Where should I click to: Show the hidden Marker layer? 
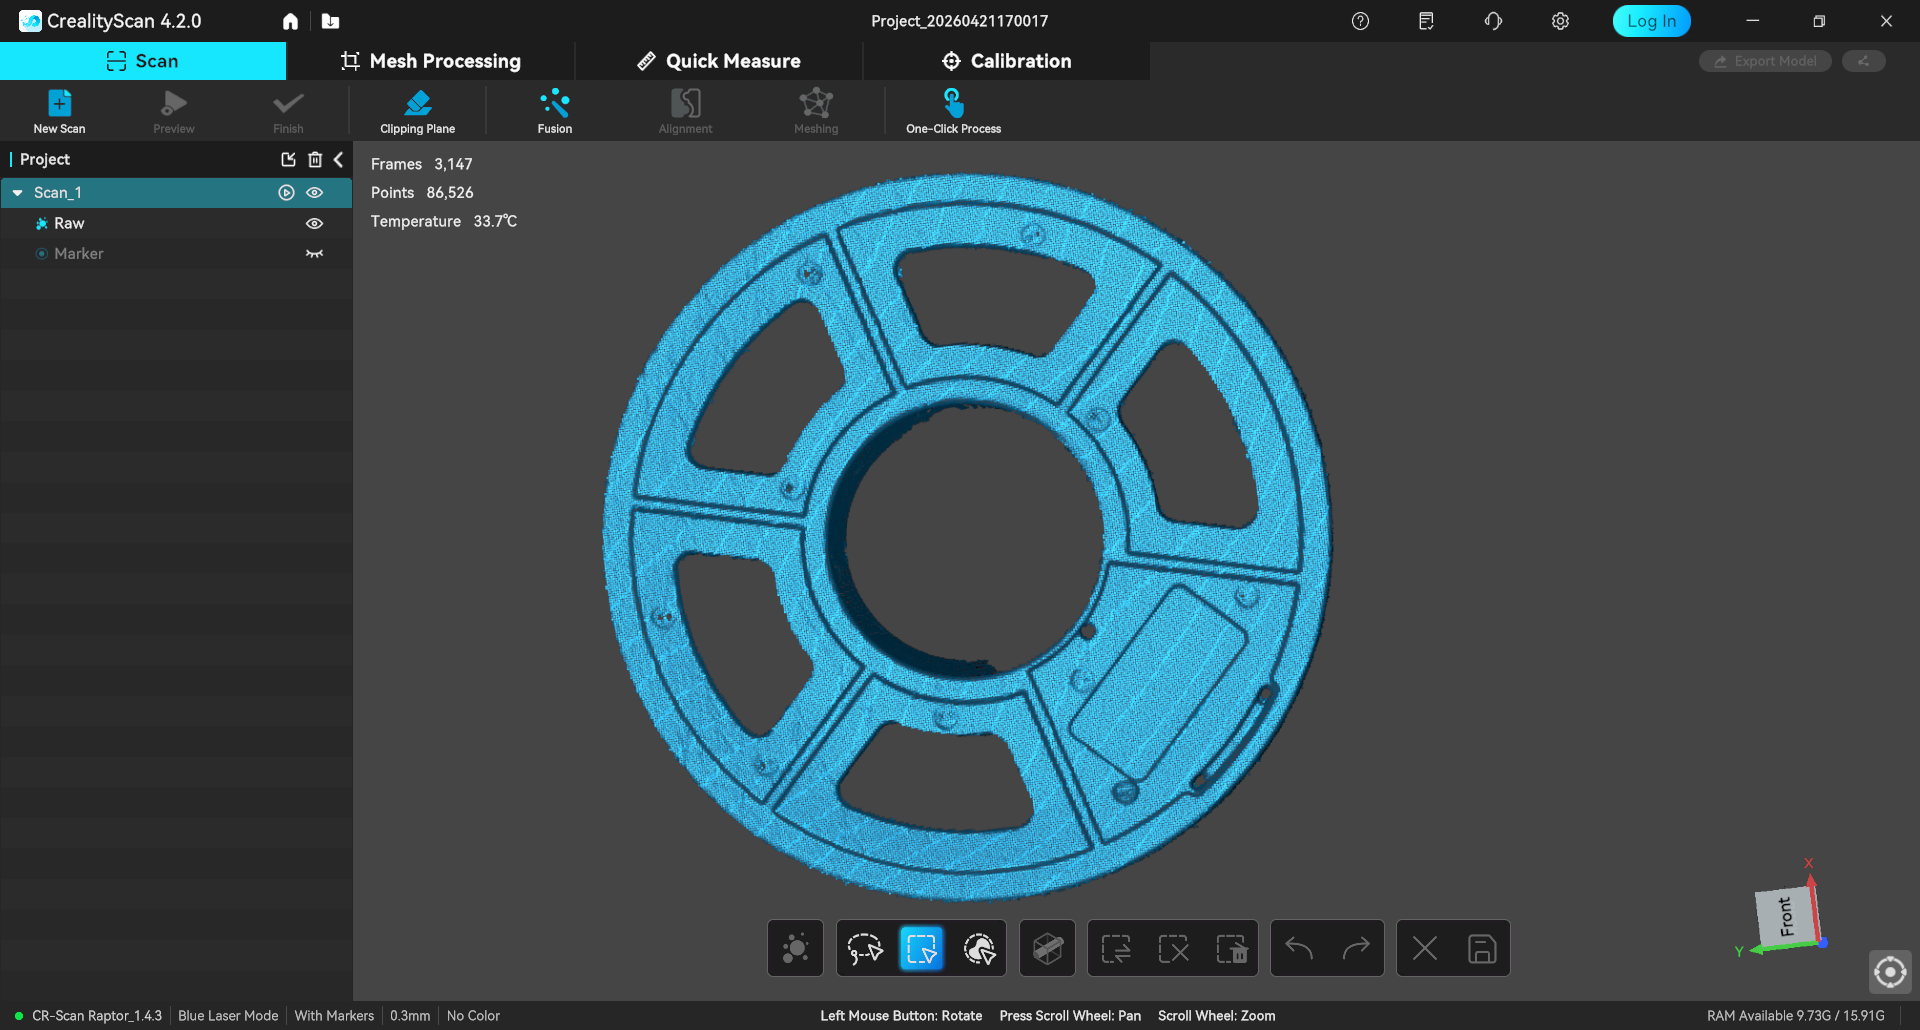pos(315,254)
